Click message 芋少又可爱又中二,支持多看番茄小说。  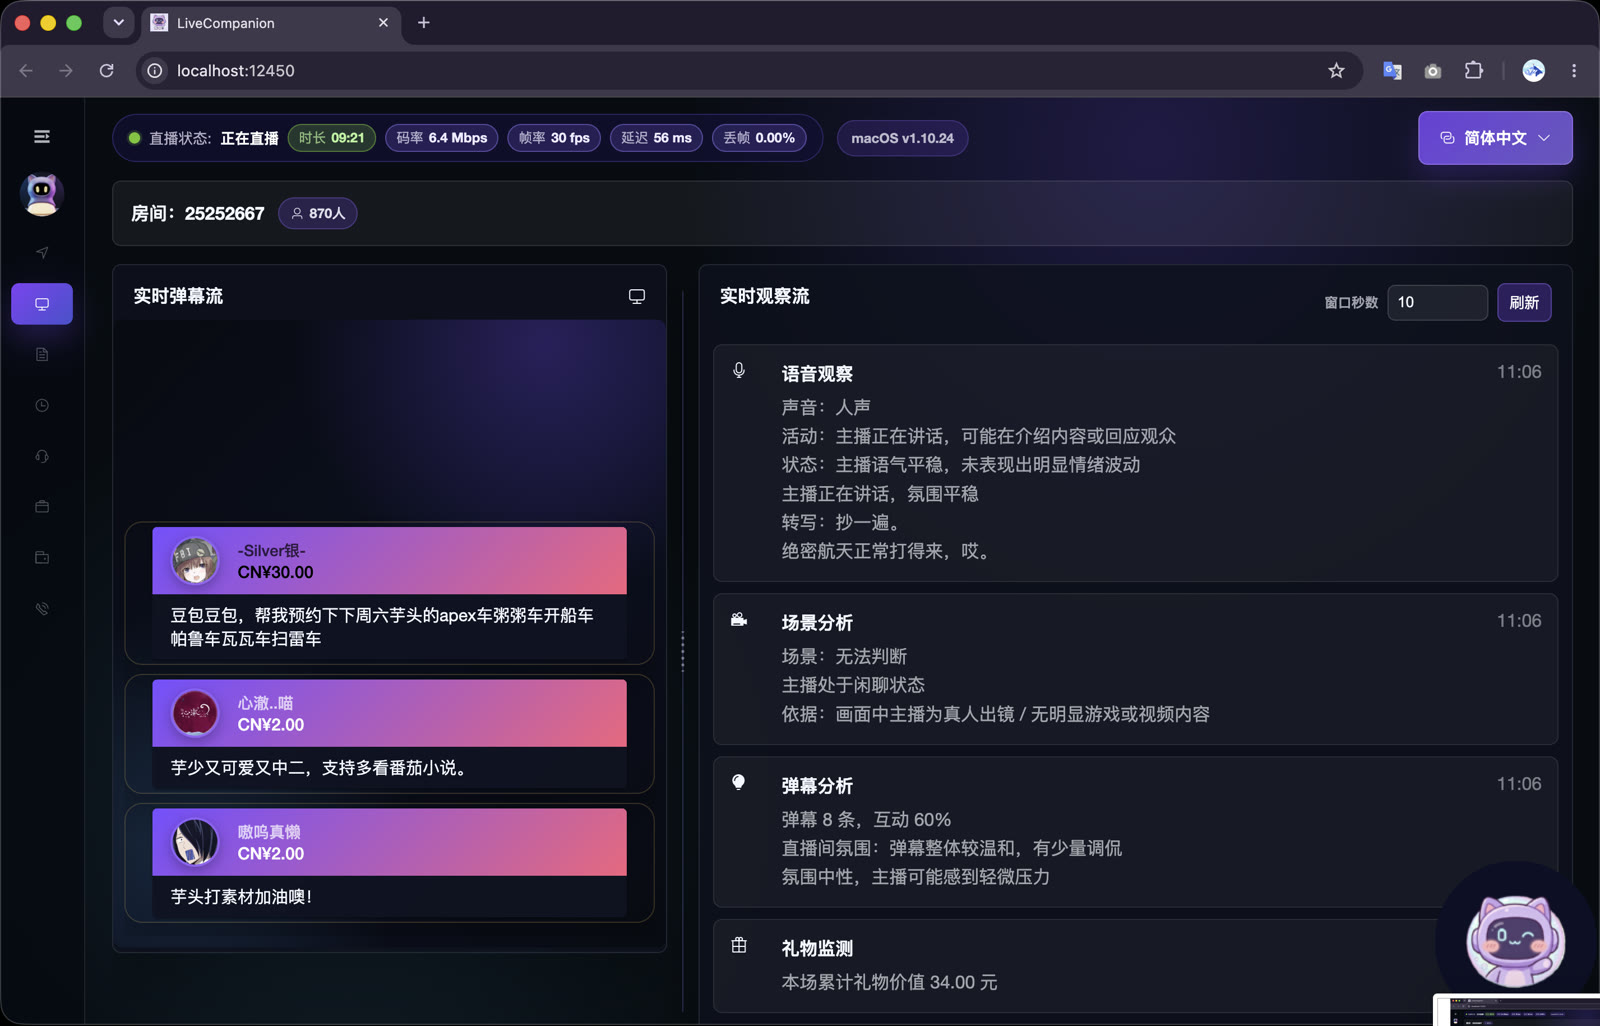[x=320, y=768]
